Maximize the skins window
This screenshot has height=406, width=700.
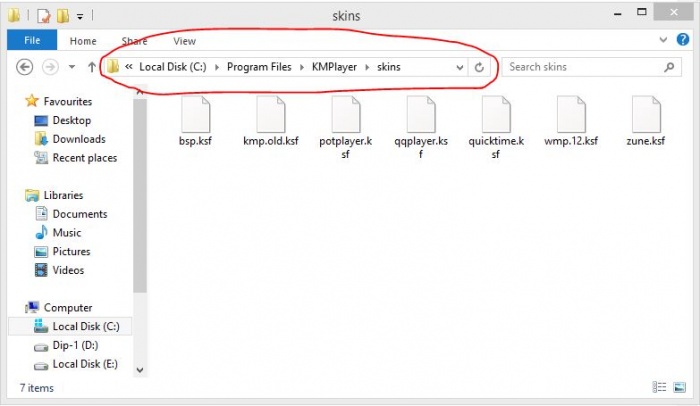pos(642,13)
